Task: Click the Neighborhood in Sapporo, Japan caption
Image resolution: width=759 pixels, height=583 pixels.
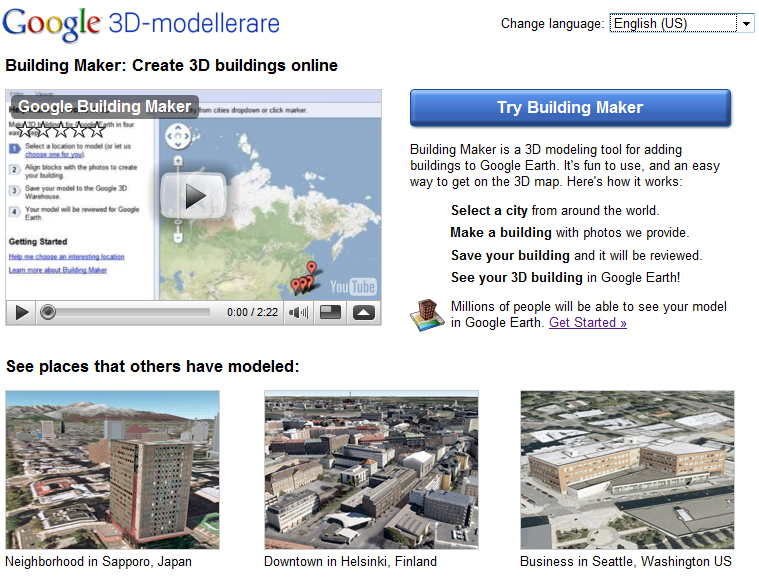Action: pyautogui.click(x=99, y=562)
